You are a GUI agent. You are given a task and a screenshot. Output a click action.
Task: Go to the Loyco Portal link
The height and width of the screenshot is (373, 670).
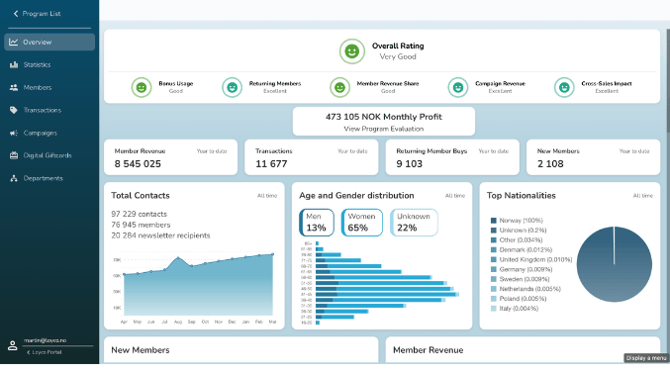point(44,352)
